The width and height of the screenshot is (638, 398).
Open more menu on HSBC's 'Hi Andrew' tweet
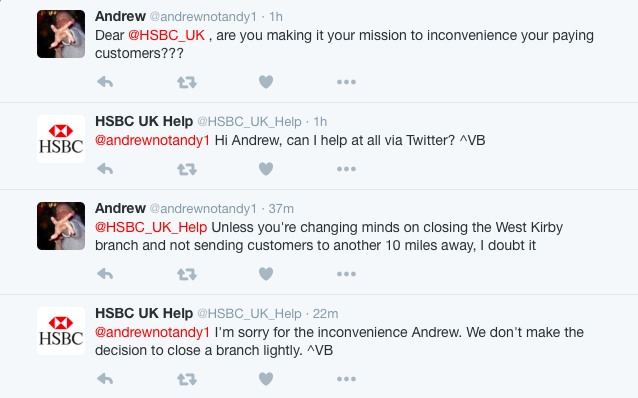(346, 169)
